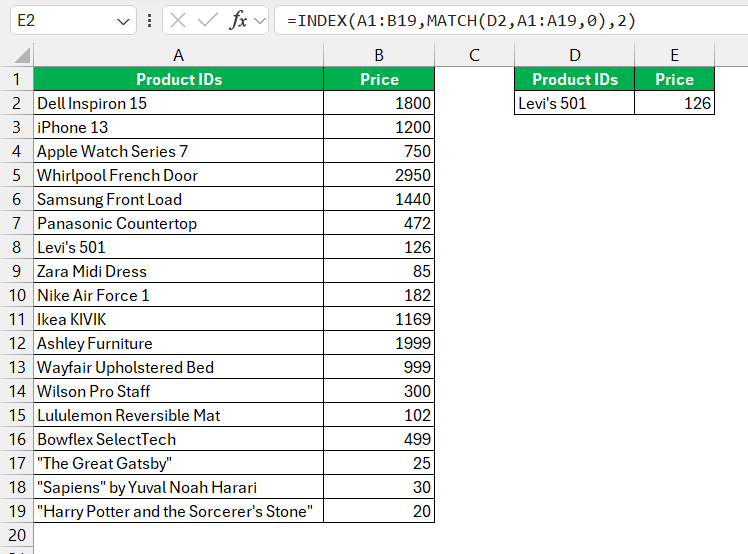Viewport: 748px width, 554px height.
Task: Click the price cell 102
Action: pyautogui.click(x=379, y=415)
